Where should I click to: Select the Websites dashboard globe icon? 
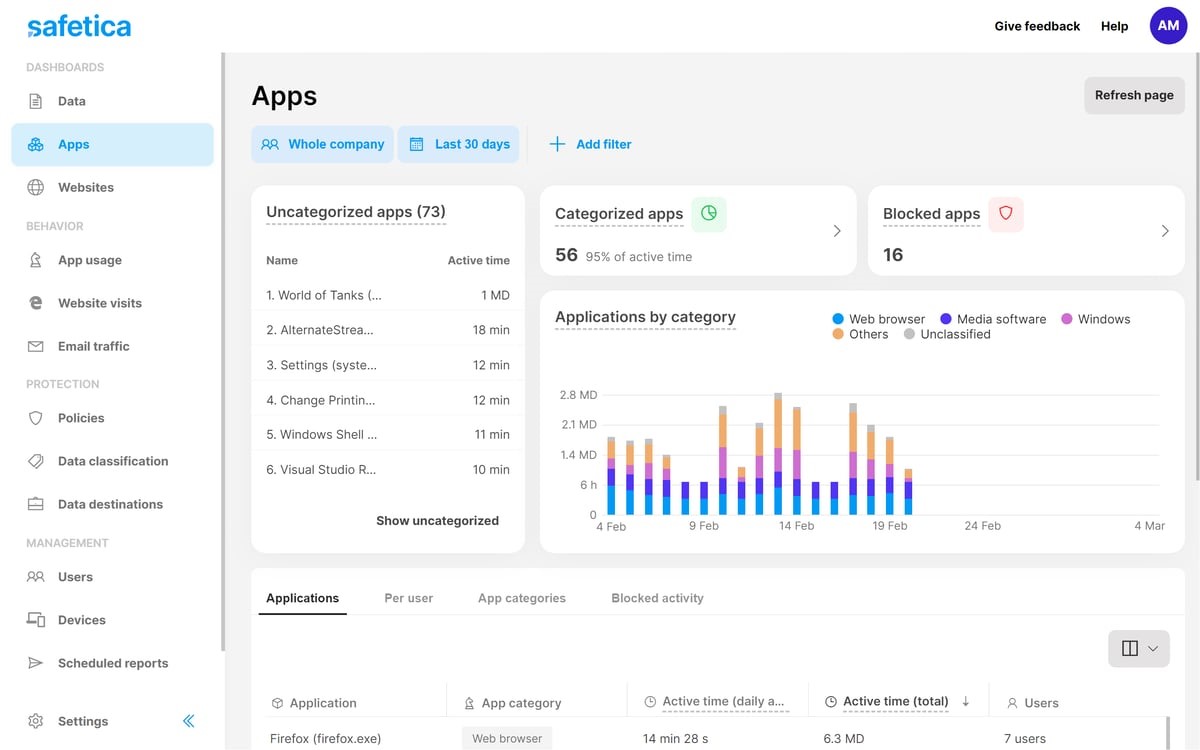(x=35, y=187)
